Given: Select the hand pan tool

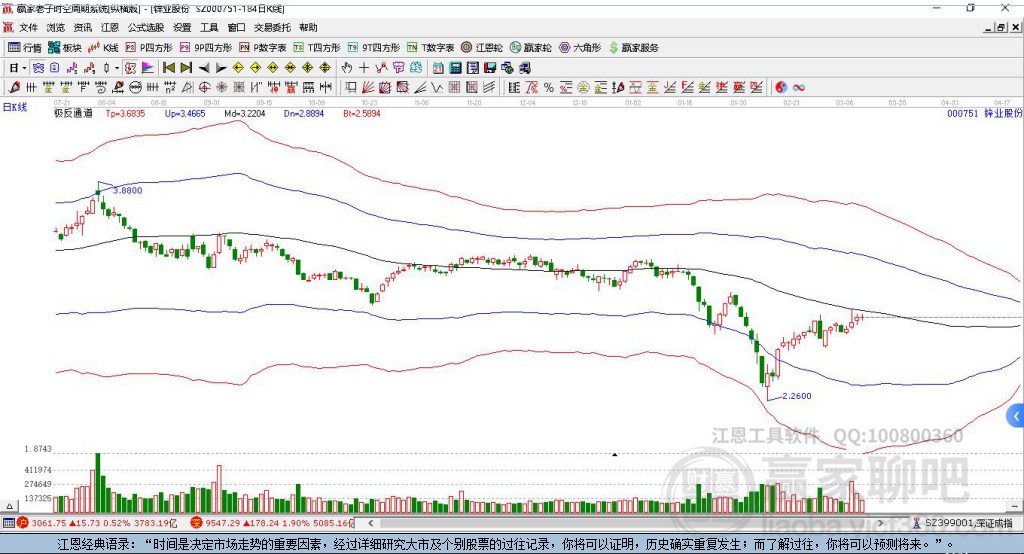Looking at the screenshot, I should point(347,68).
